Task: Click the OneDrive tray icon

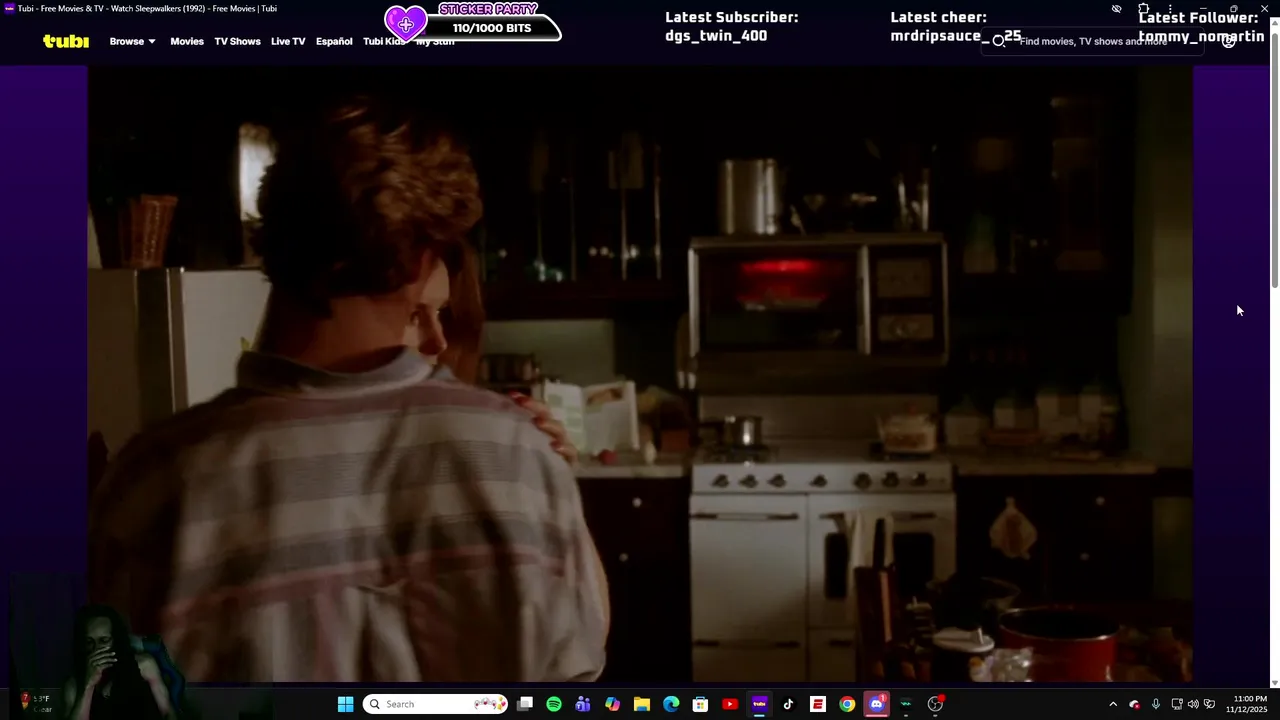Action: tap(1134, 704)
